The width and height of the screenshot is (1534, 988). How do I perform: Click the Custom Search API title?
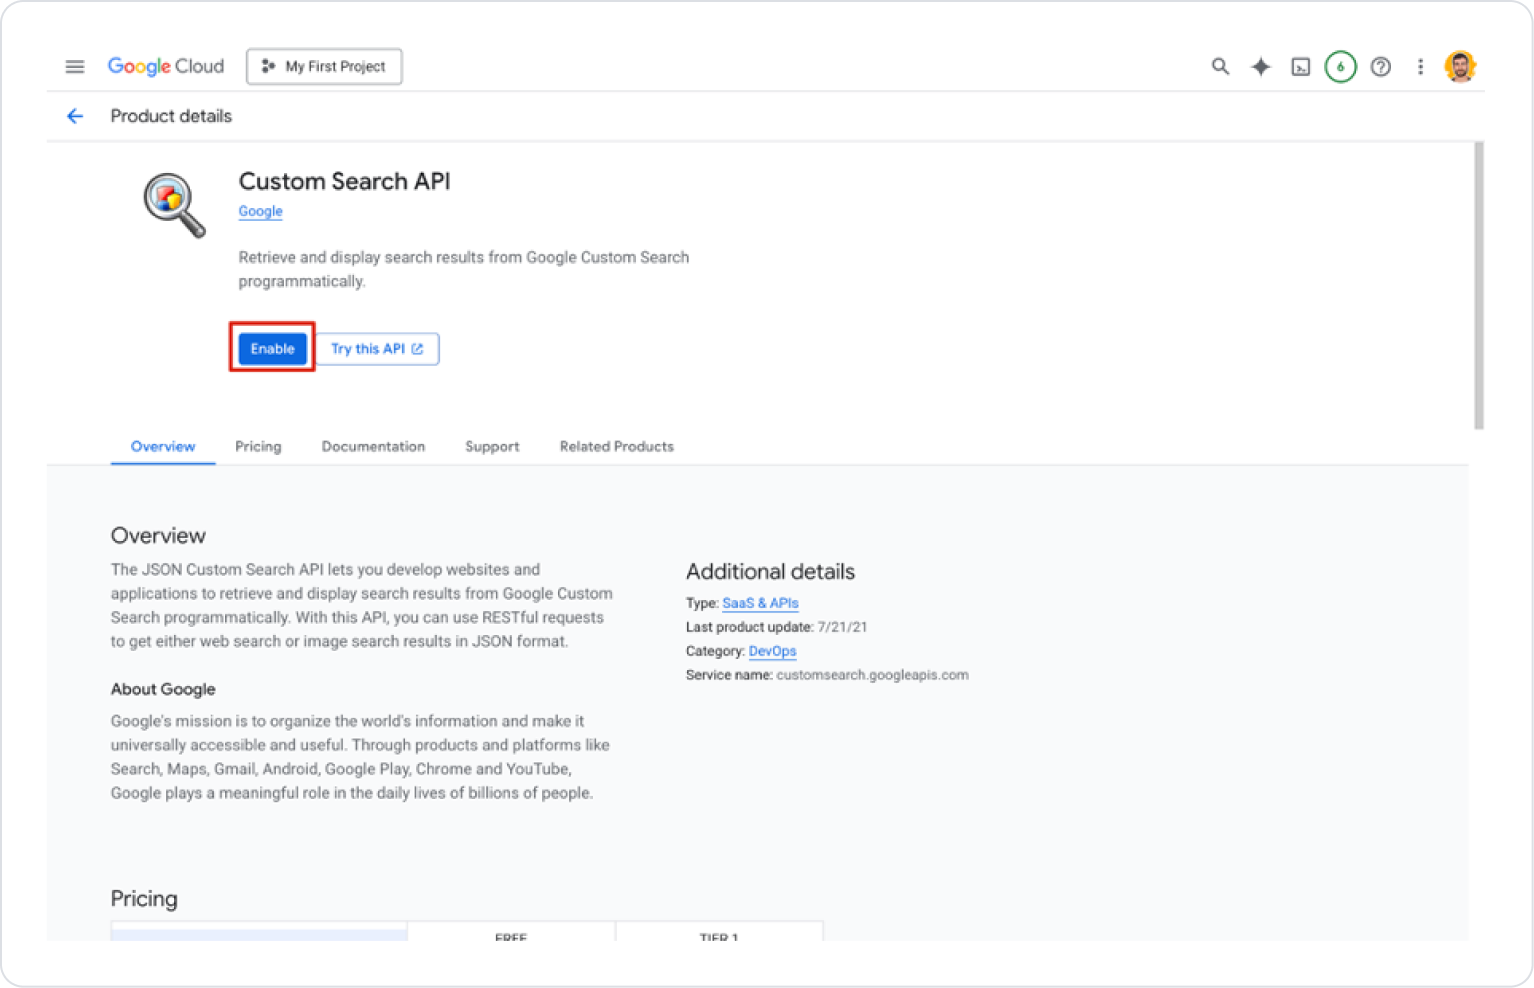tap(344, 181)
